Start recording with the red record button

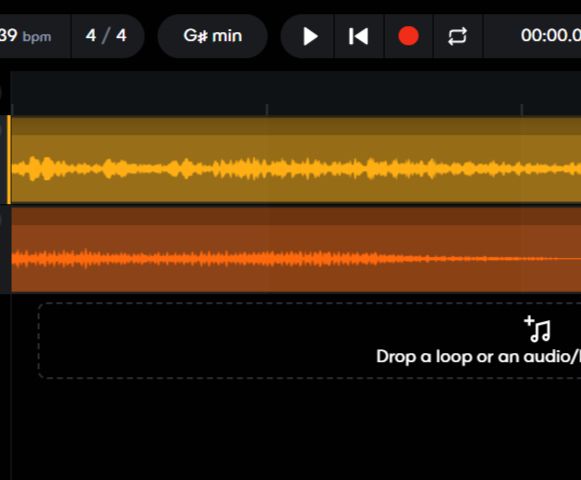click(408, 36)
